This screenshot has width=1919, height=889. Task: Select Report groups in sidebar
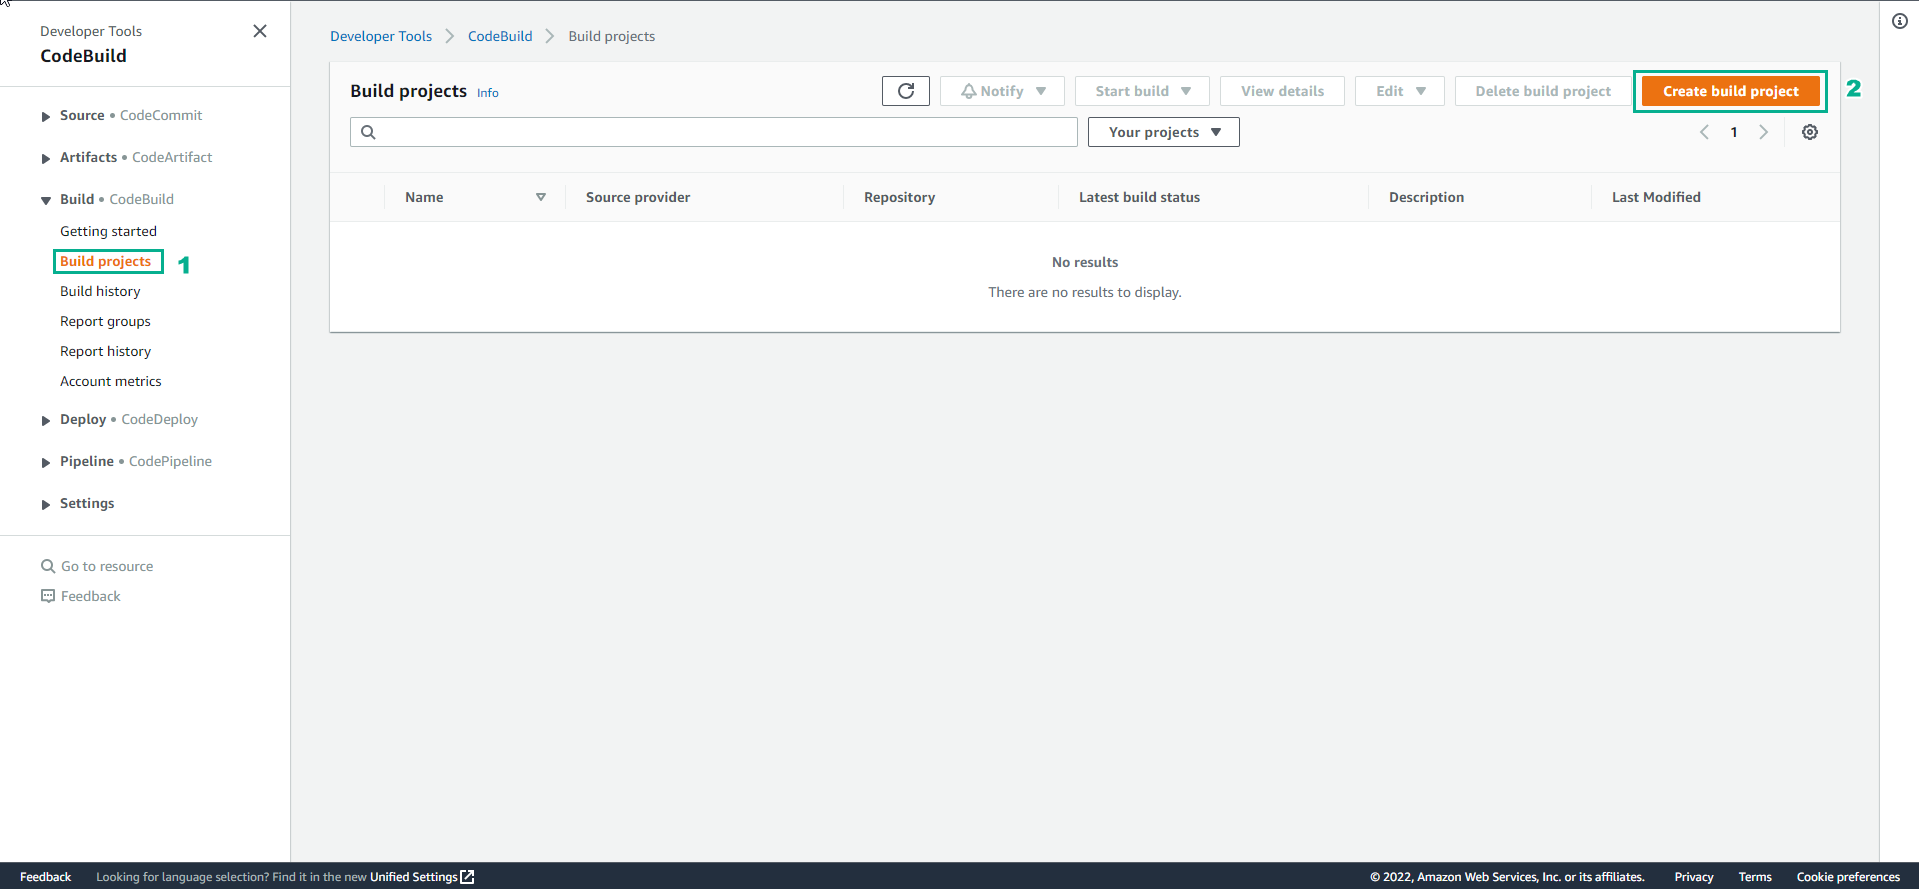(x=105, y=321)
